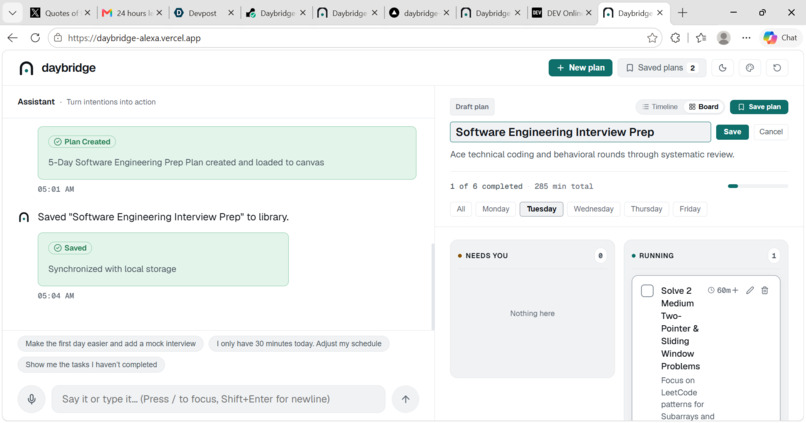Toggle dark mode moon icon

click(722, 68)
